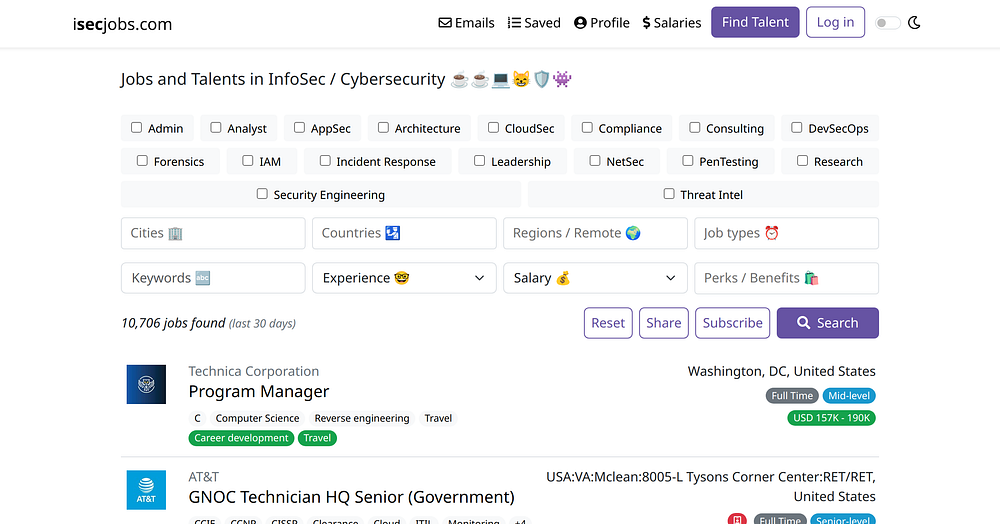Screen dimensions: 1000x524
Task: Click the Technica Corporation company logo
Action: coord(146,384)
